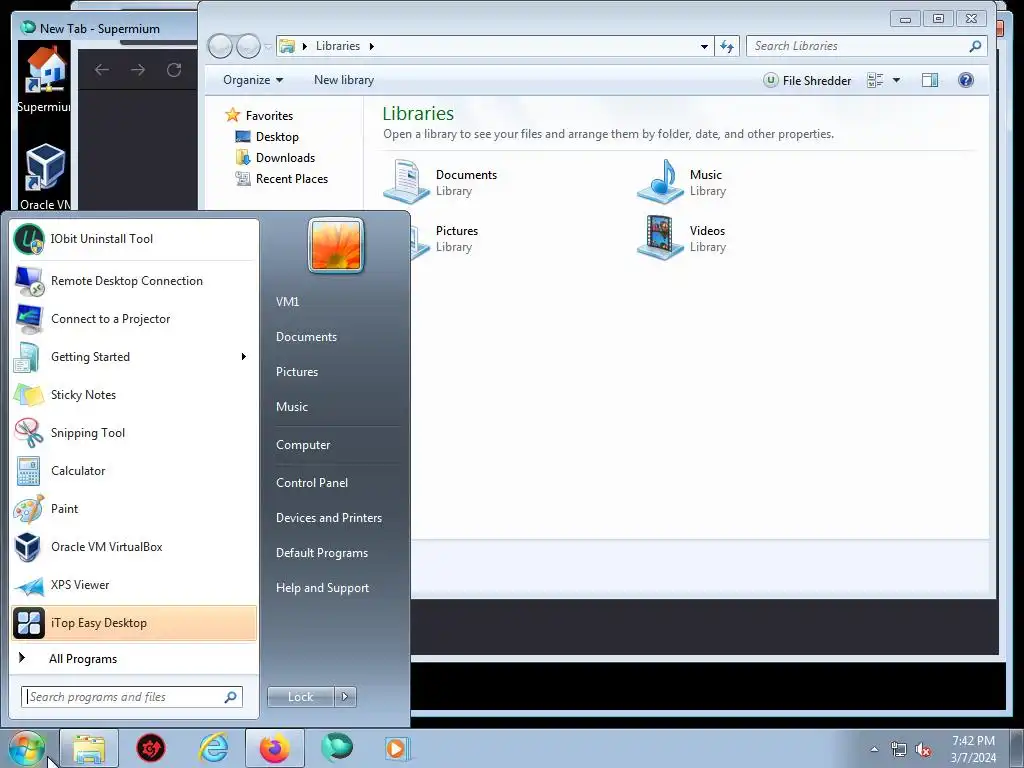Open Computer from Start menu

(x=303, y=445)
